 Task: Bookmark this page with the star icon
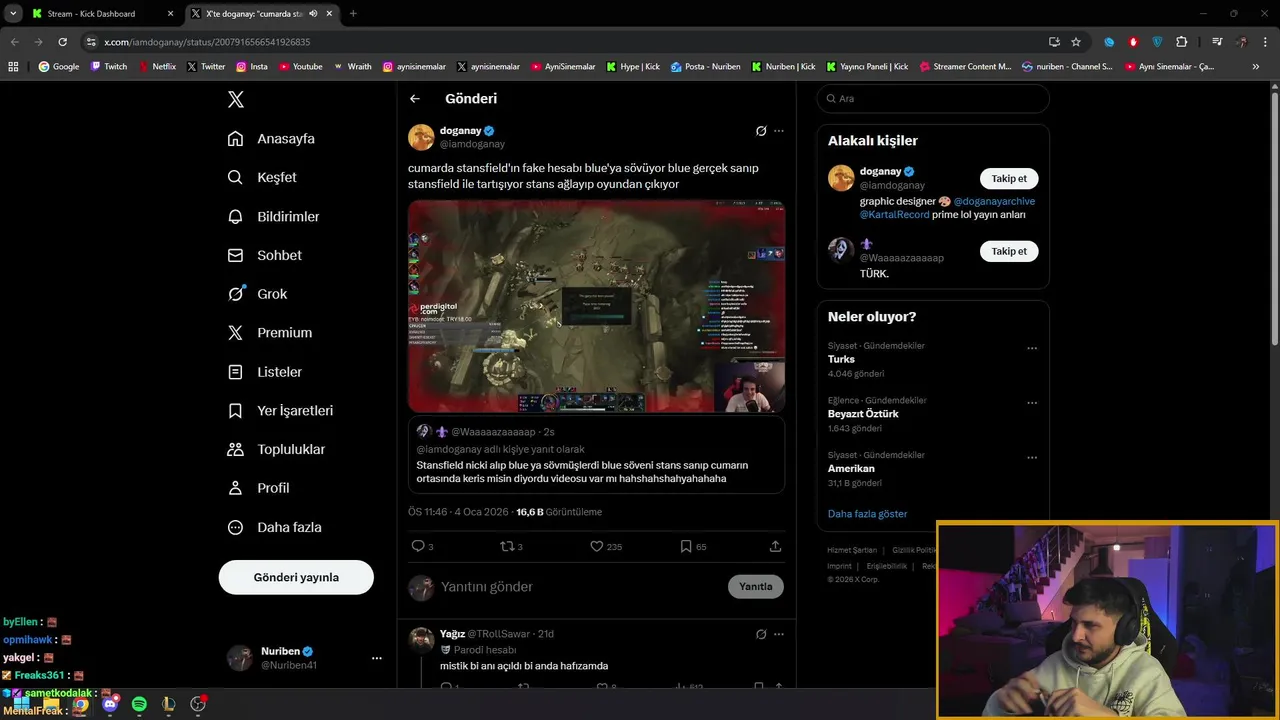click(x=1076, y=42)
